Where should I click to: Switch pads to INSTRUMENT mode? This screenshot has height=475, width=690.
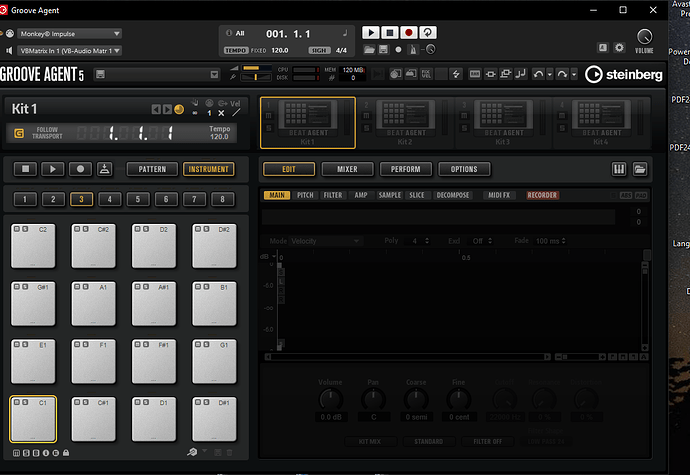[209, 169]
